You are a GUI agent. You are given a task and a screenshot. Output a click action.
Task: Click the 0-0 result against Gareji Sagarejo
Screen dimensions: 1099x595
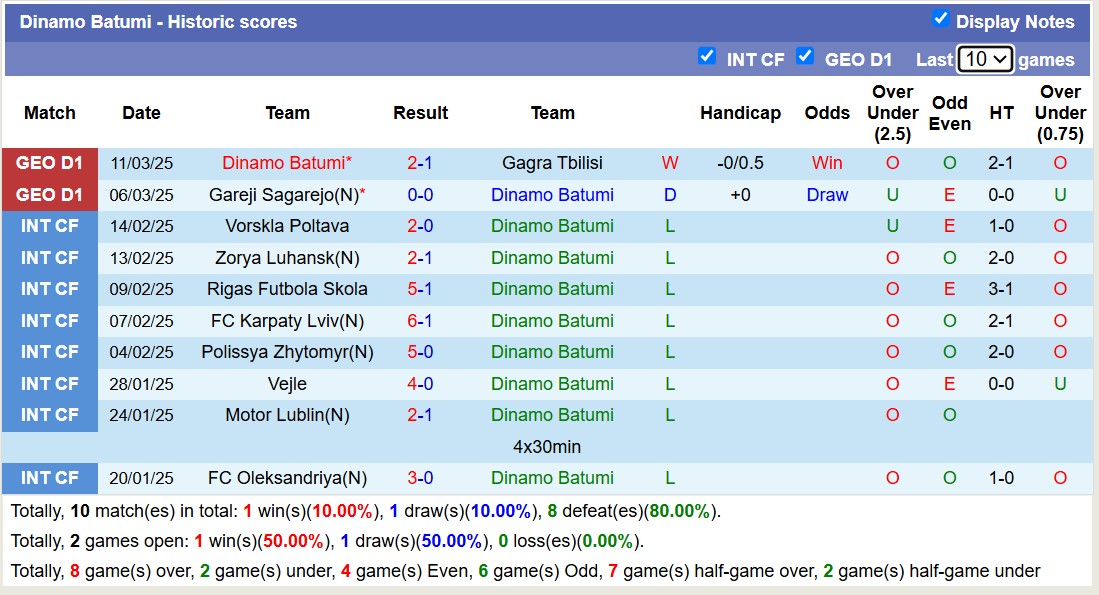coord(420,195)
